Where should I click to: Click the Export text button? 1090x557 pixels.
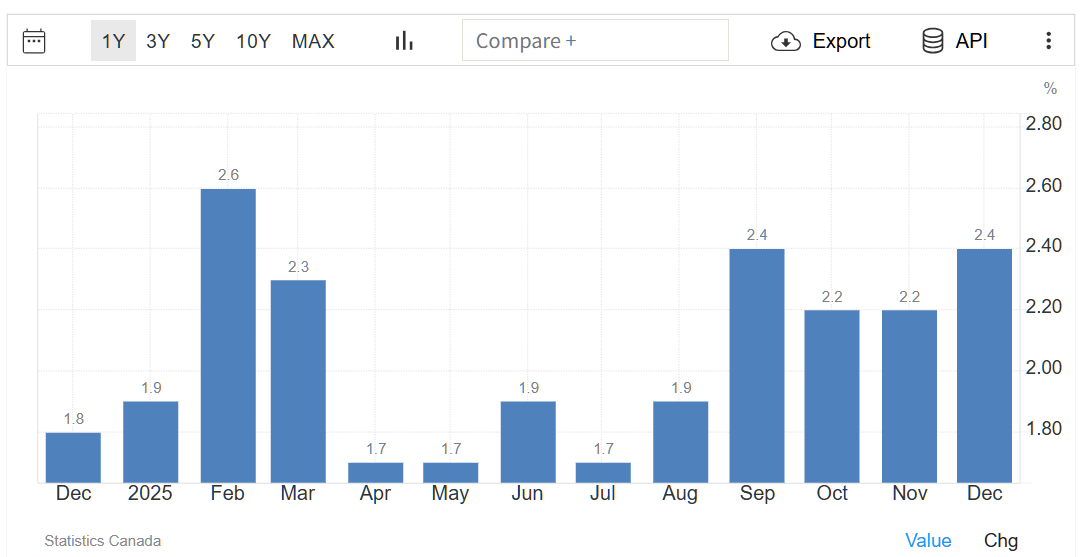[841, 41]
